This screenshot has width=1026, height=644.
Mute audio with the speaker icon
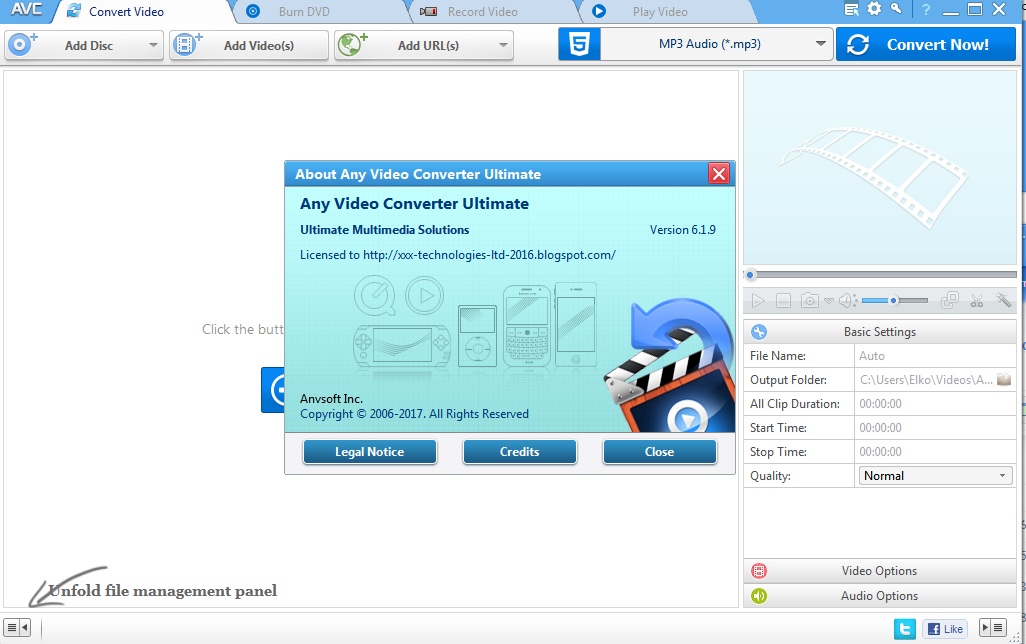(847, 300)
